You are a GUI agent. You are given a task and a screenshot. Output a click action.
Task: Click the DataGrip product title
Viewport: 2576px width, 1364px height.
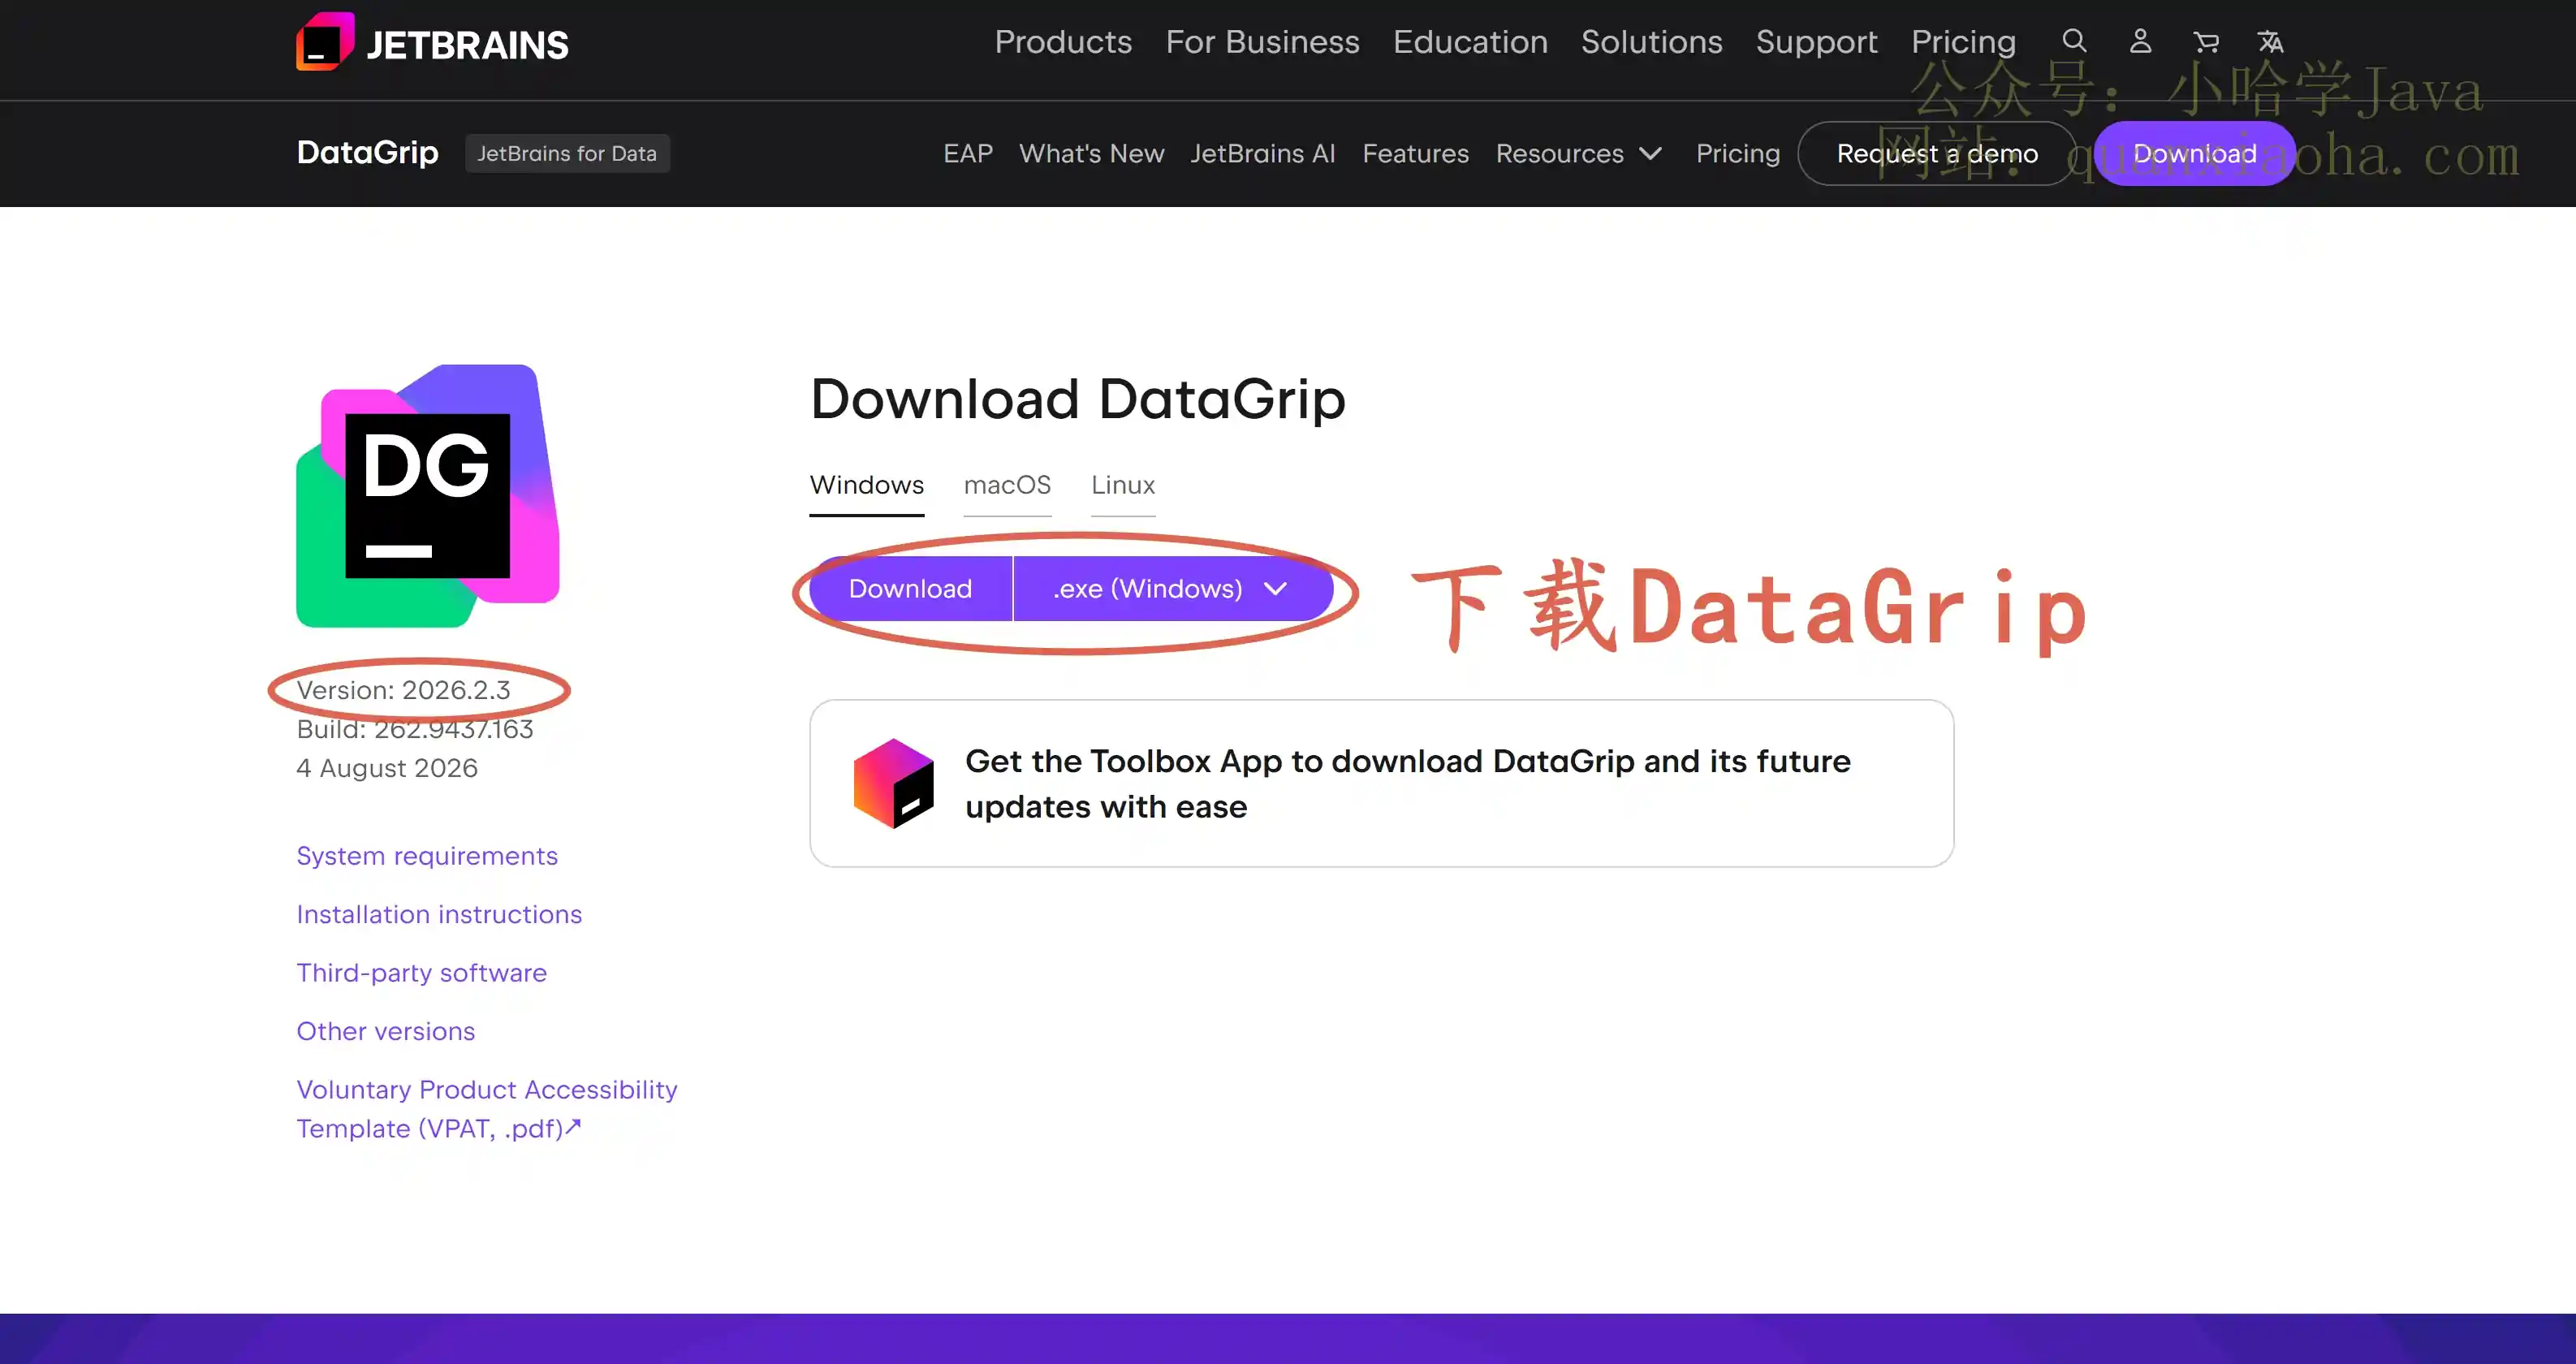pyautogui.click(x=367, y=152)
